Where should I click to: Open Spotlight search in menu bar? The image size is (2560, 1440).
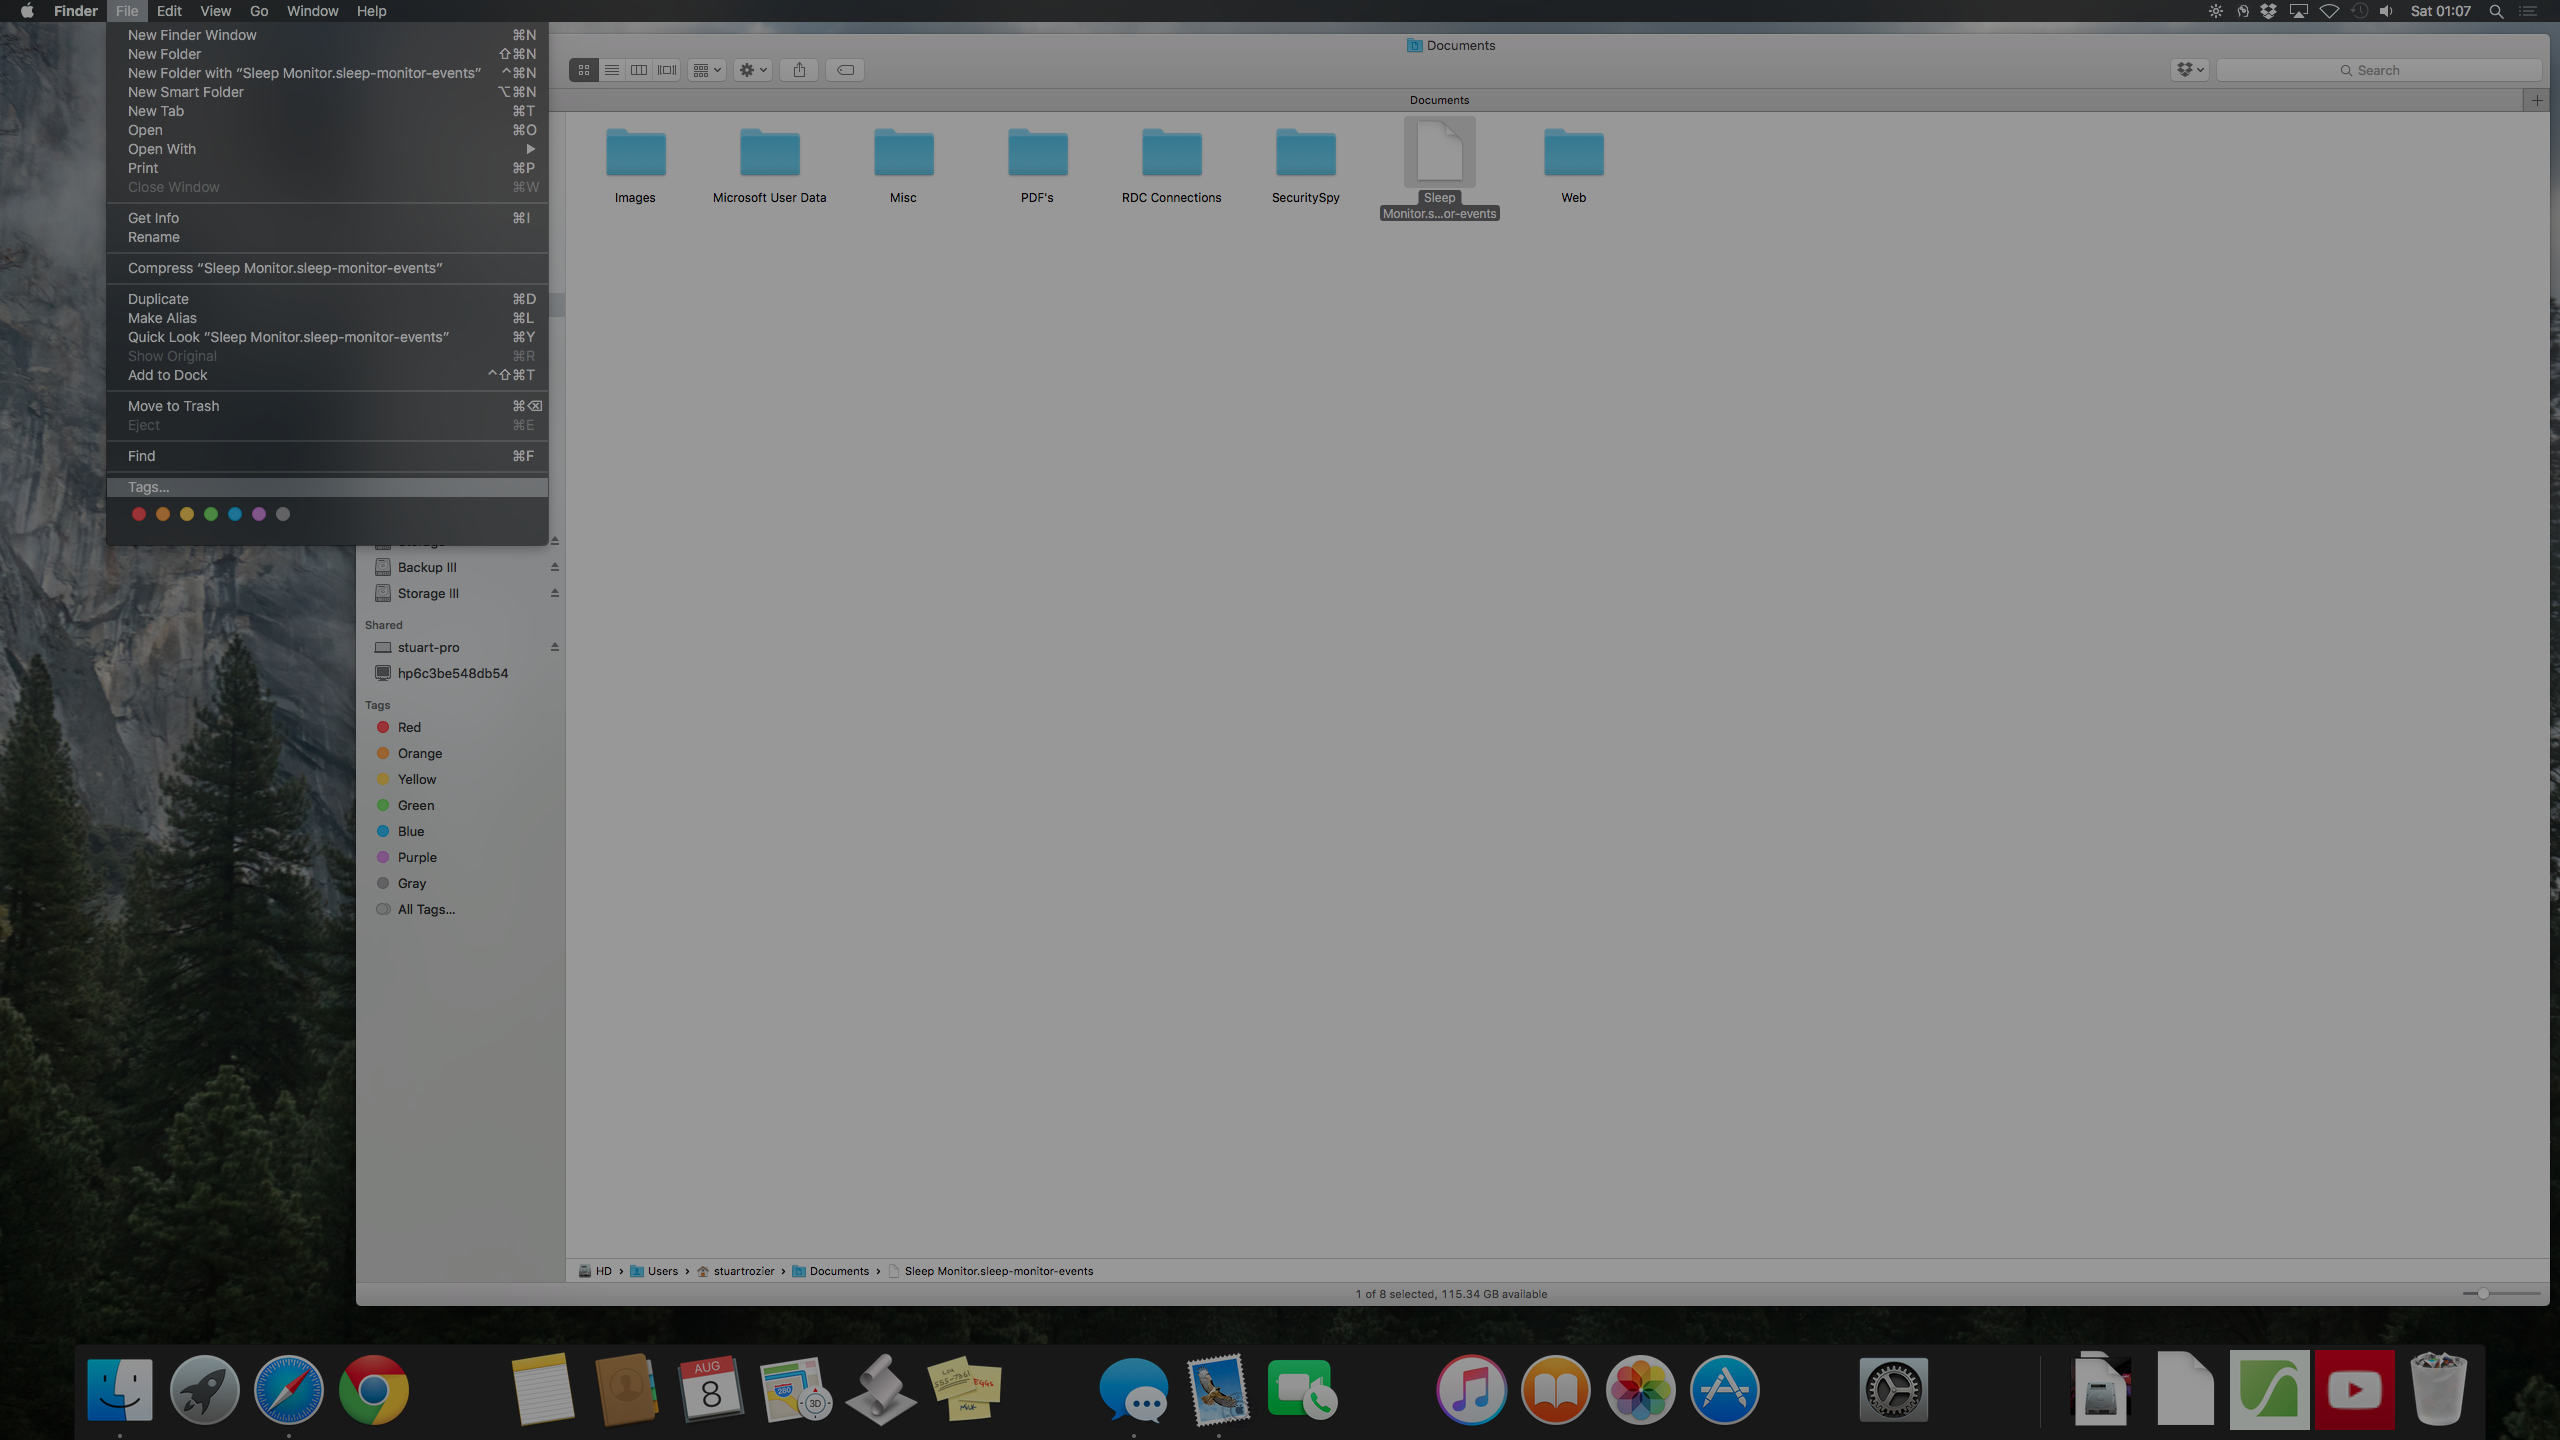pyautogui.click(x=2496, y=11)
